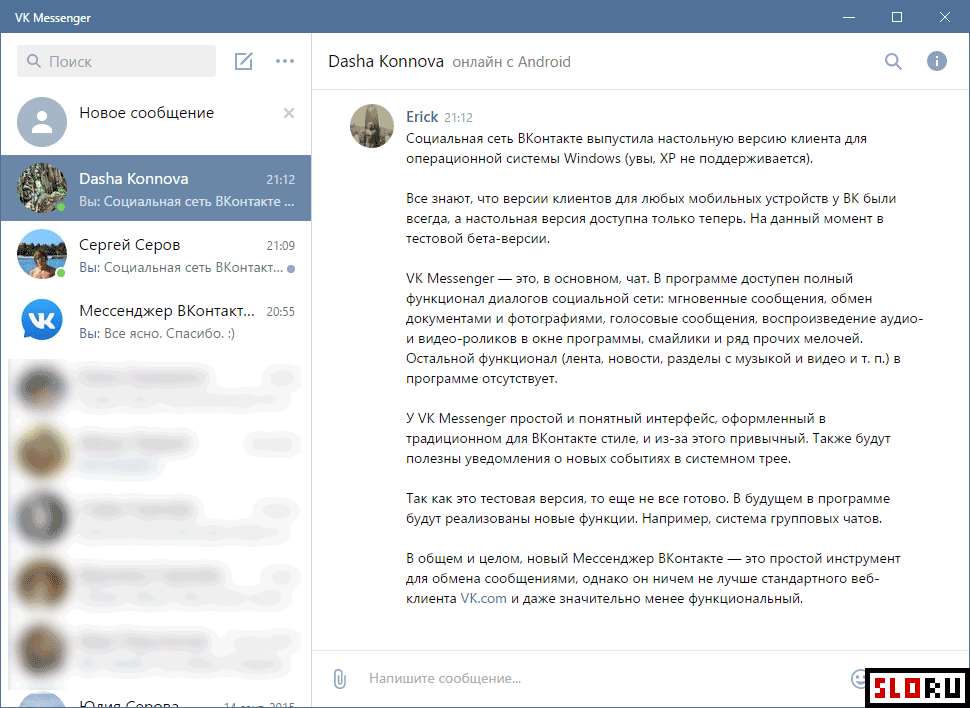Open the Мессенджер ВКонтакте dialog
Image resolution: width=970 pixels, height=708 pixels.
tap(156, 321)
